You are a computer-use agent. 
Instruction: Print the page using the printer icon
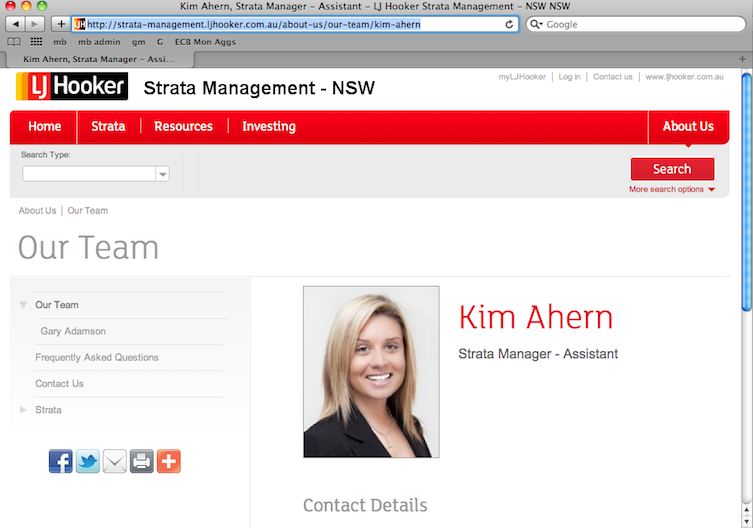tap(142, 461)
